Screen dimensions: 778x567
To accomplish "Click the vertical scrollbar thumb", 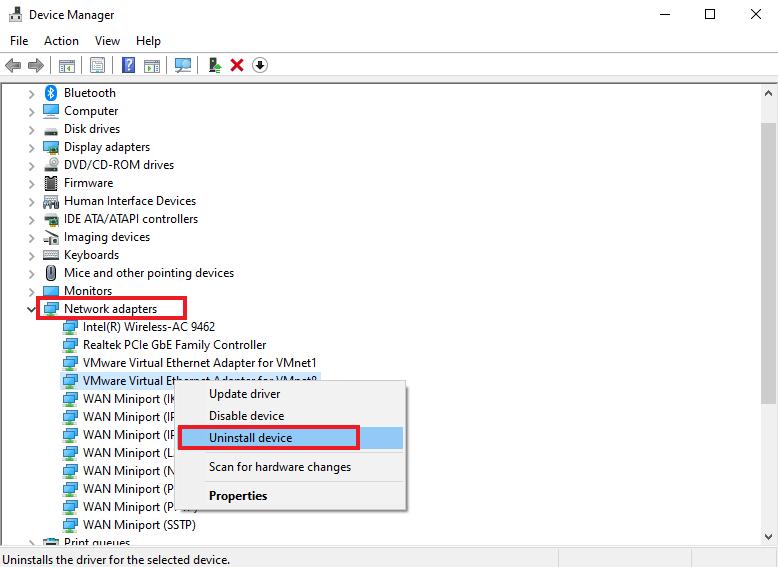I will (768, 263).
